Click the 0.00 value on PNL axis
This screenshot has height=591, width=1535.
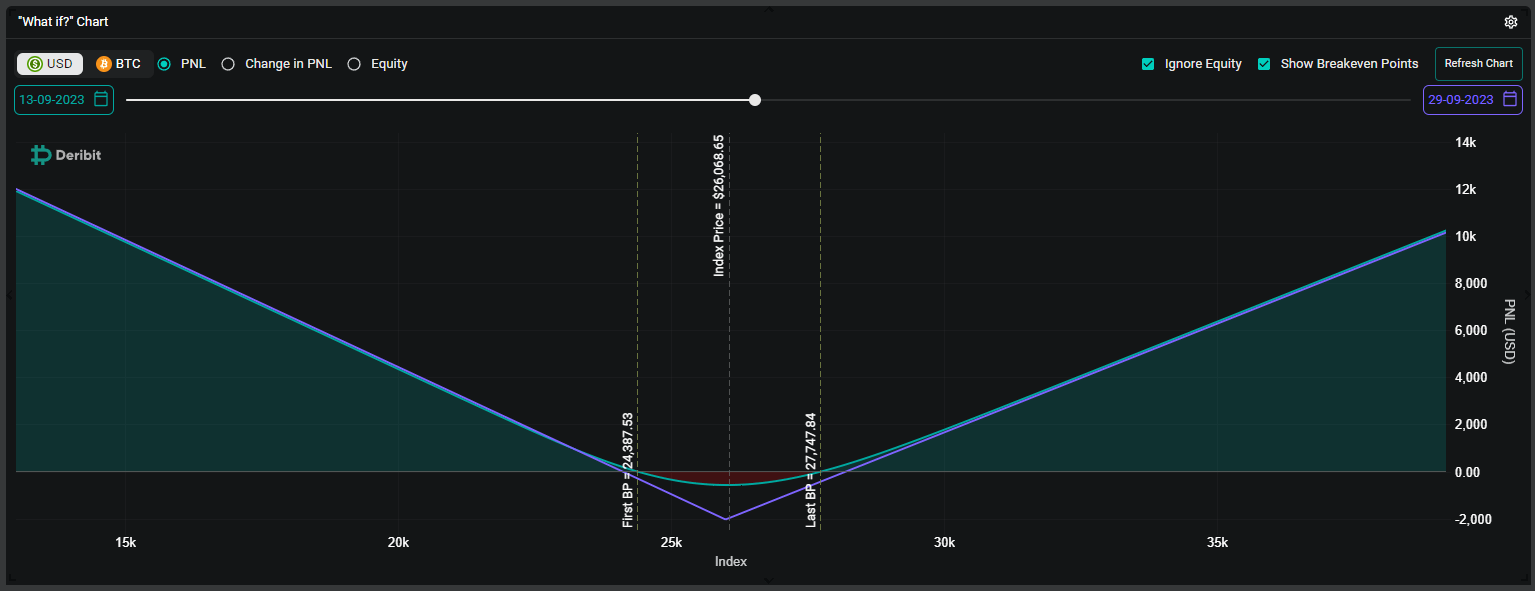coord(1467,472)
